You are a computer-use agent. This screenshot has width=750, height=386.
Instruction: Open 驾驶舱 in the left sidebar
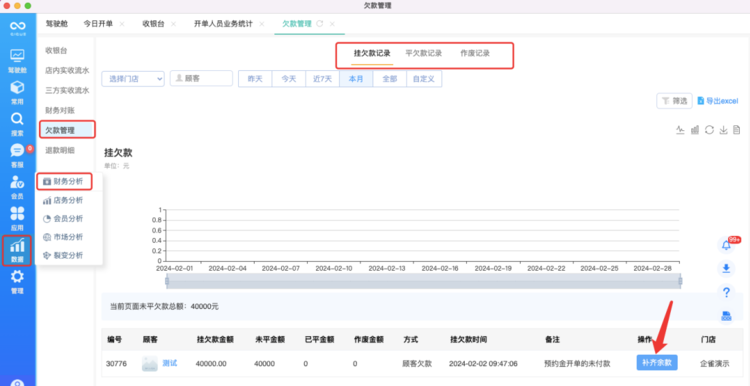17,61
